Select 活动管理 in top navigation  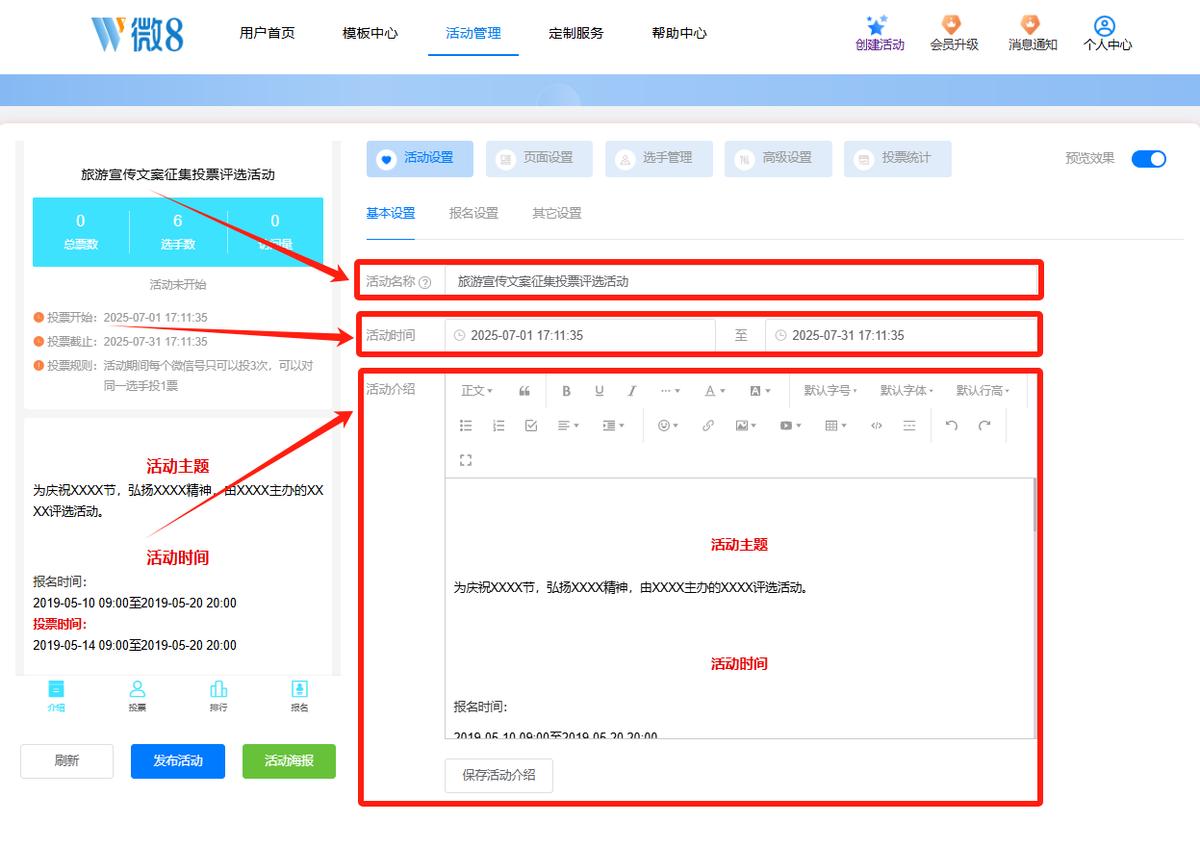473,33
